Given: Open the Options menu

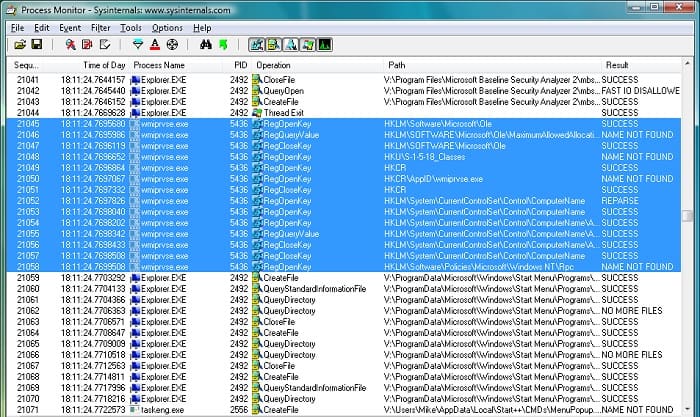Looking at the screenshot, I should click(167, 28).
